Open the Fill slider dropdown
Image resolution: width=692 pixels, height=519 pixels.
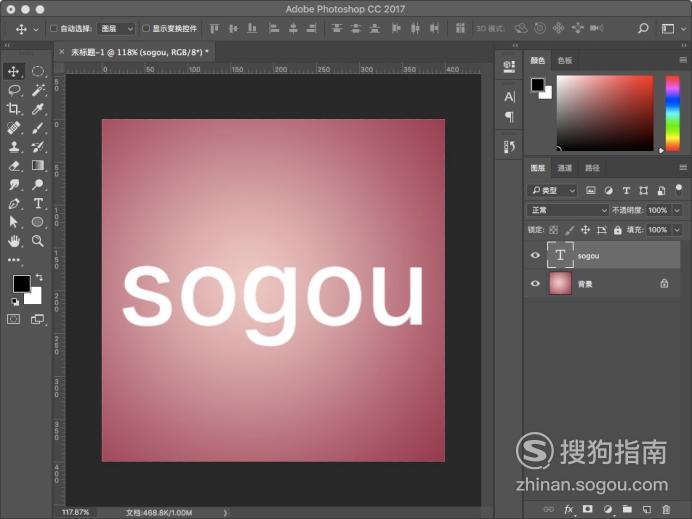[x=677, y=230]
